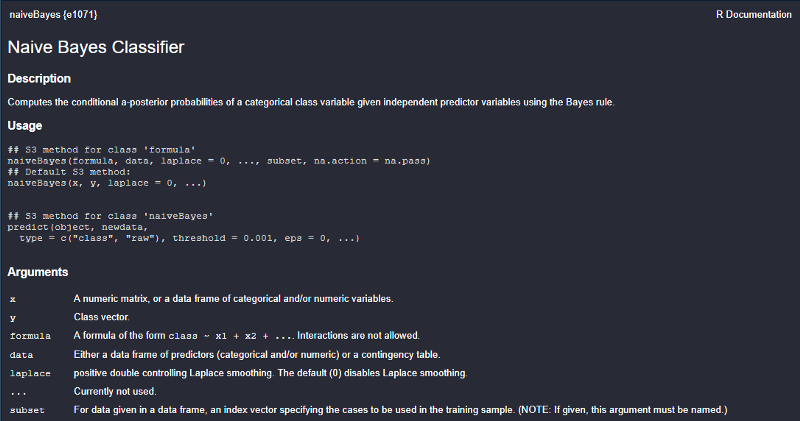Click the 'formula' argument name
The image size is (800, 421).
(30, 336)
